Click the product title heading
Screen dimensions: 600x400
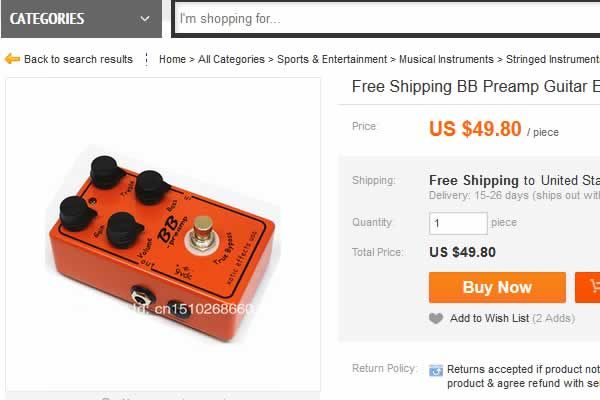coord(476,87)
